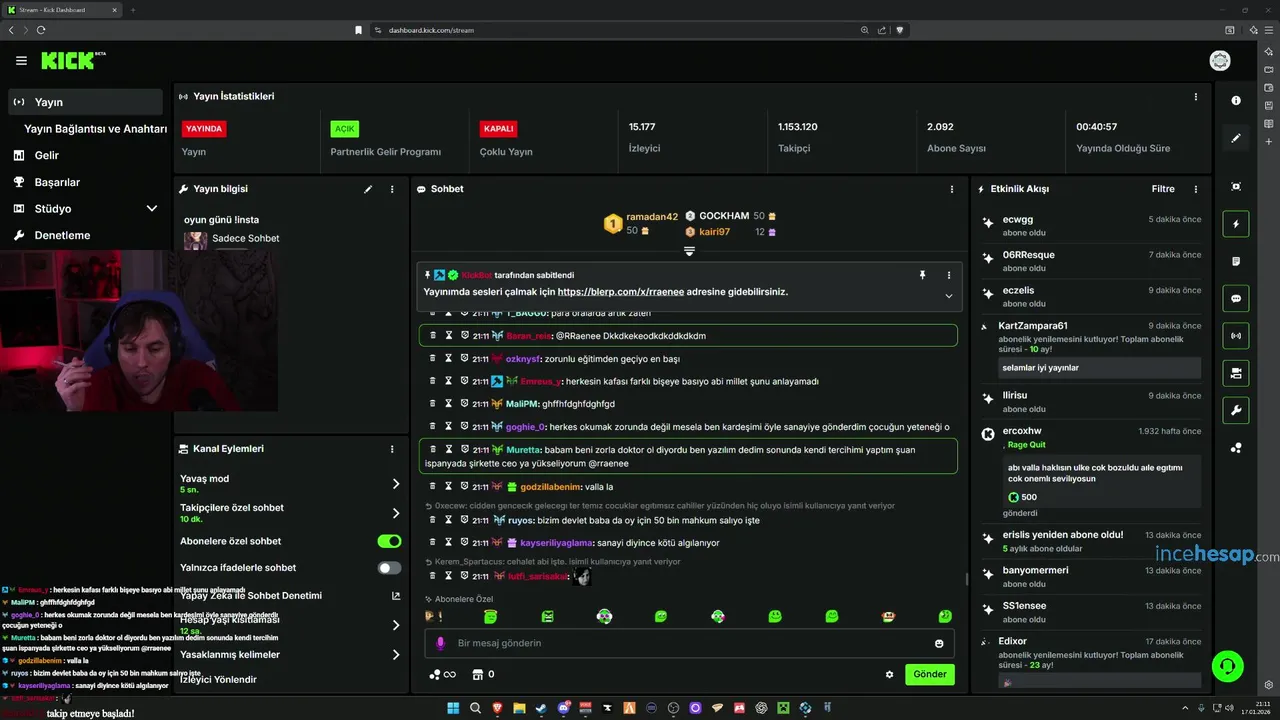The image size is (1280, 720).
Task: Toggle the wrench channel actions widget in the sidebar
Action: point(1236,410)
